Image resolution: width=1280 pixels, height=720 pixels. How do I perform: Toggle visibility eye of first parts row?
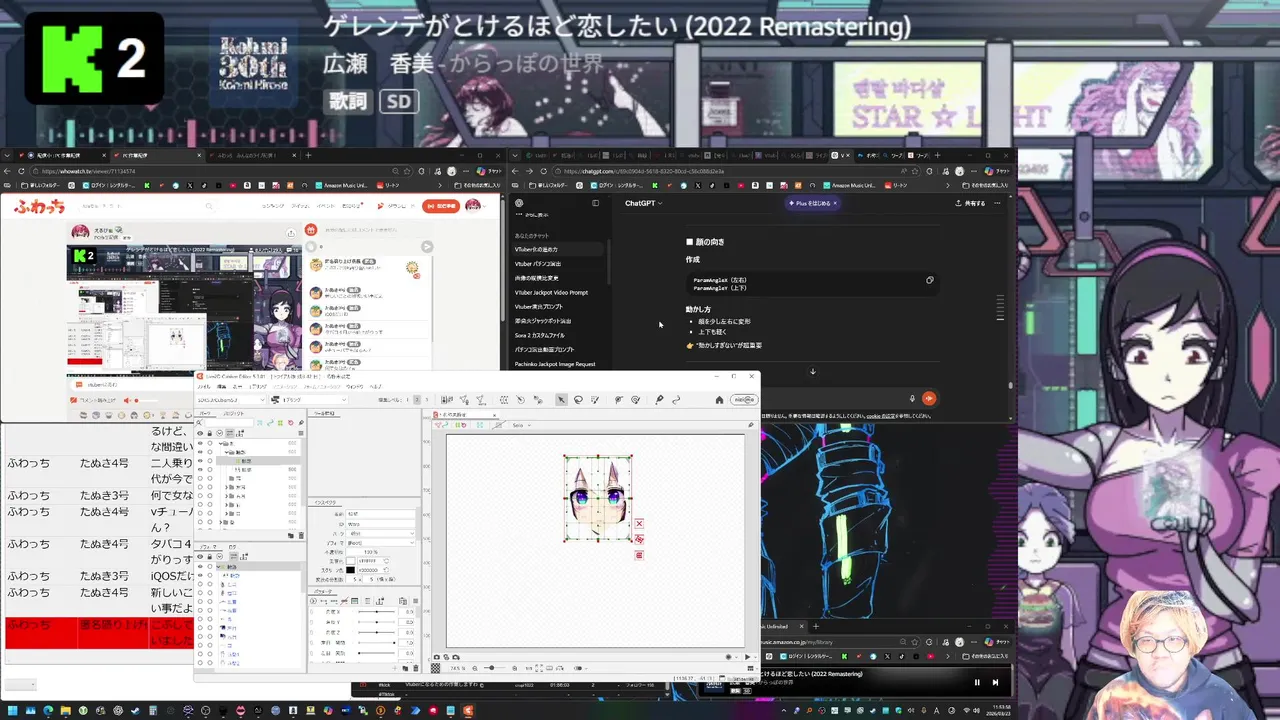coord(200,443)
